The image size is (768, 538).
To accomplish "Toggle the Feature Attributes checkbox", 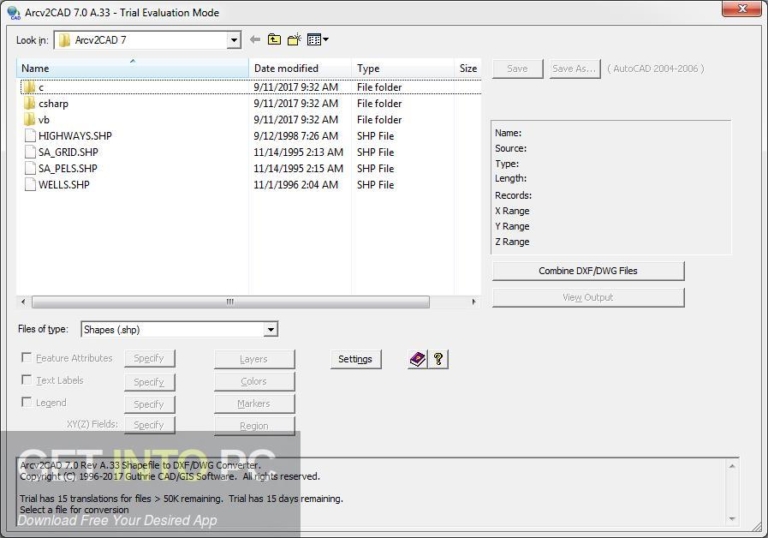I will click(x=26, y=358).
